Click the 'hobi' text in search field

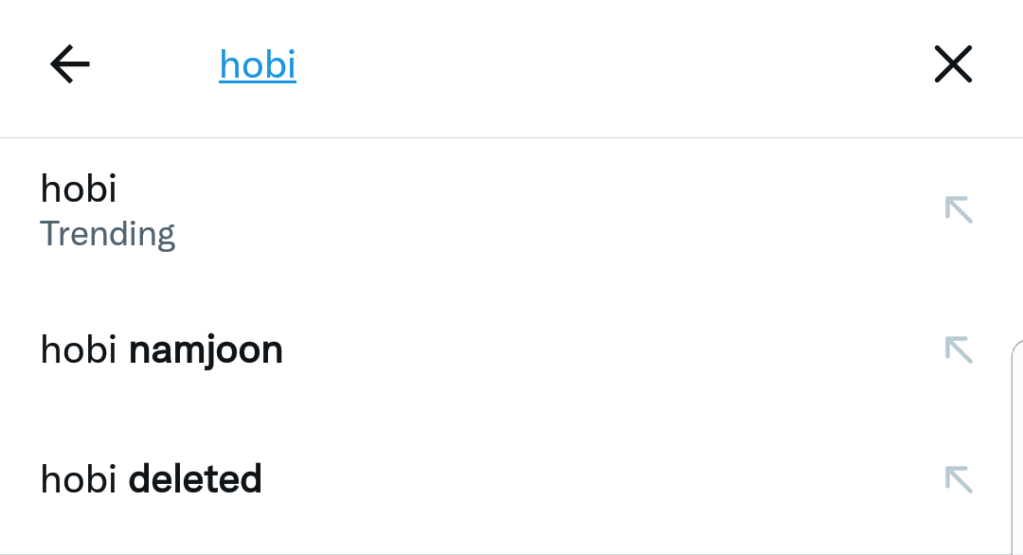tap(257, 66)
